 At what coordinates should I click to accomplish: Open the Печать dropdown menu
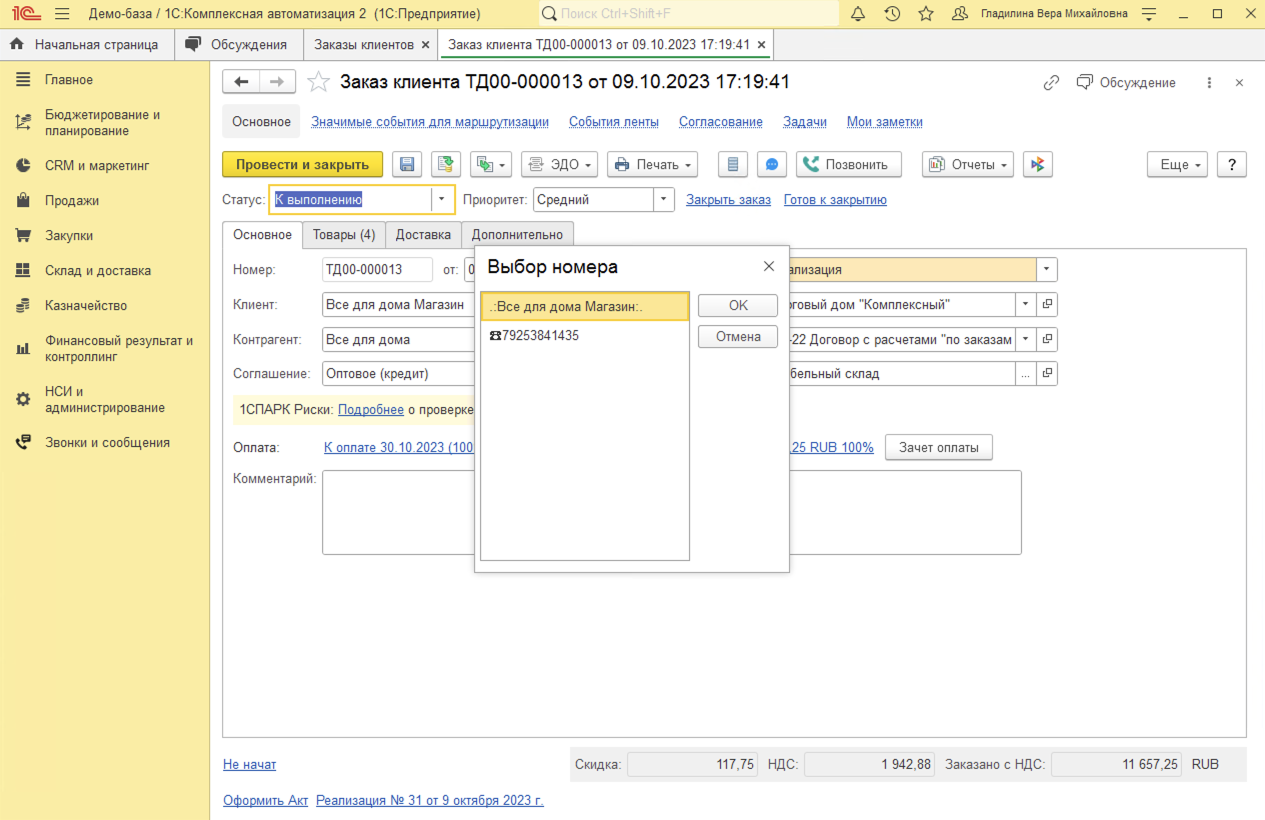652,165
